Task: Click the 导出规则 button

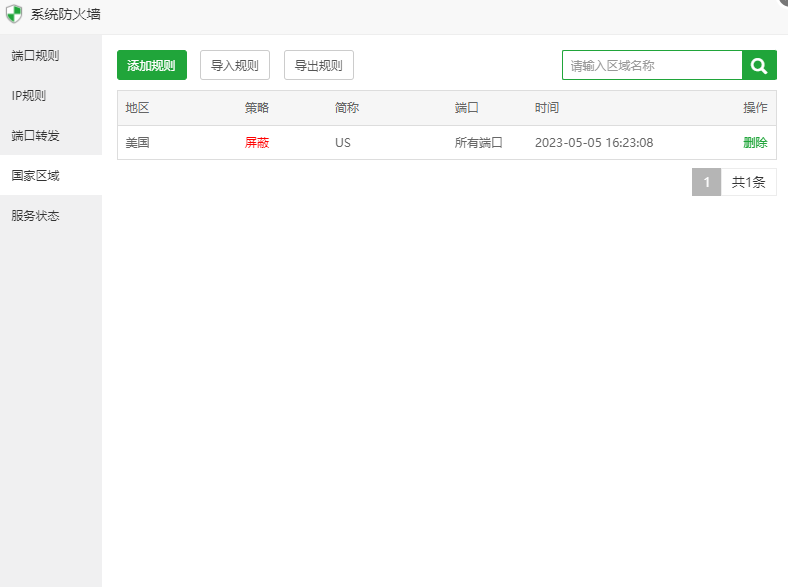Action: 319,65
